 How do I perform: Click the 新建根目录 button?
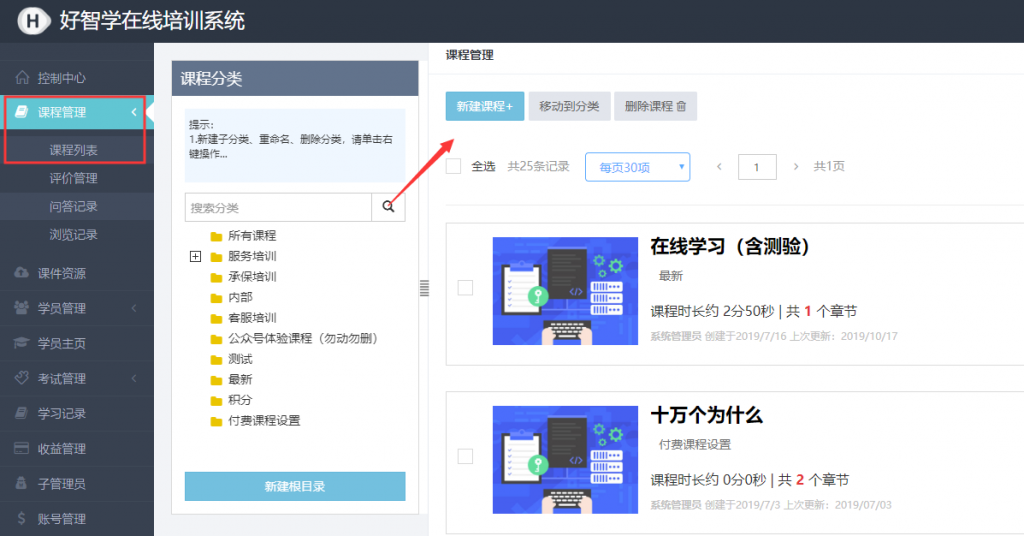295,486
